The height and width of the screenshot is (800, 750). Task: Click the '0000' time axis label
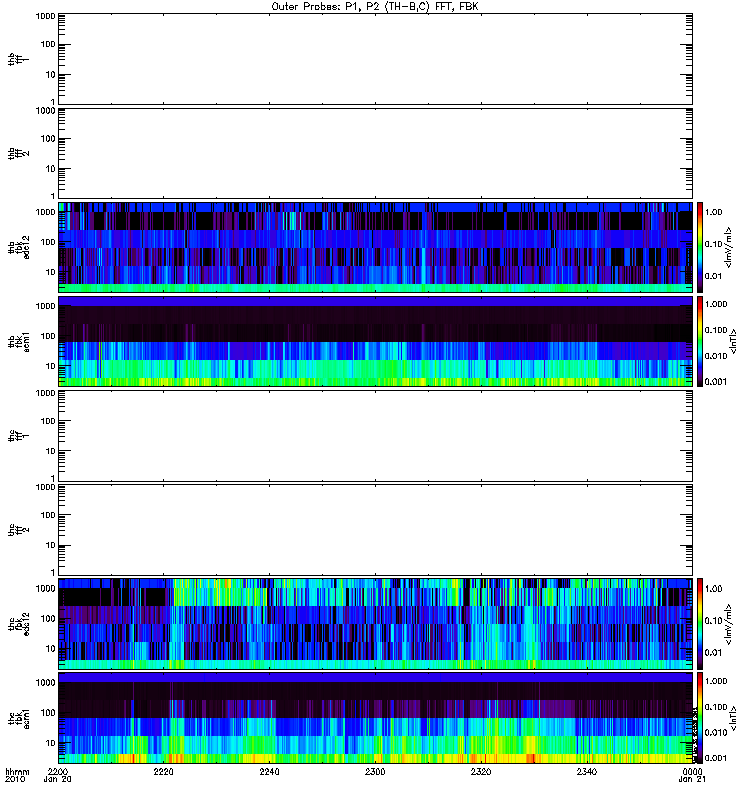coord(692,771)
